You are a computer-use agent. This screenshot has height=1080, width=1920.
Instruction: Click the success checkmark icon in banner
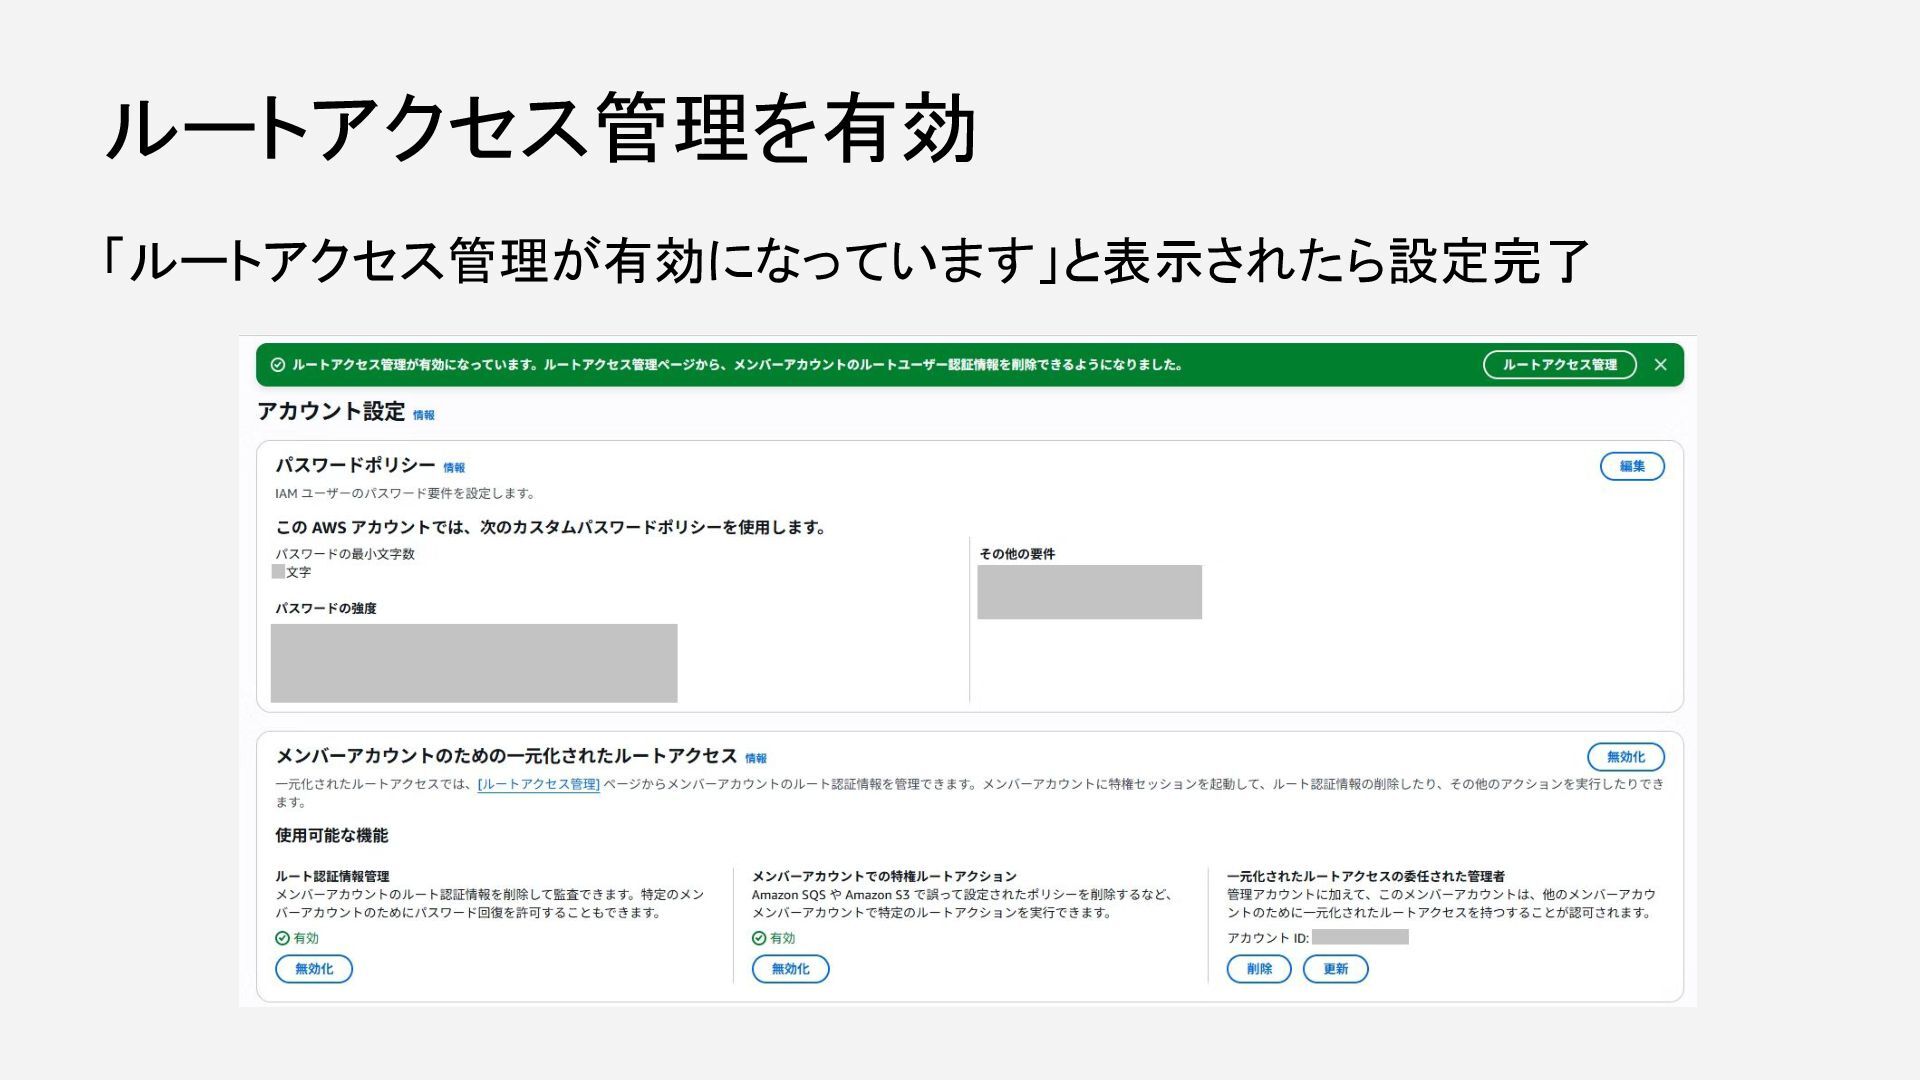(278, 365)
